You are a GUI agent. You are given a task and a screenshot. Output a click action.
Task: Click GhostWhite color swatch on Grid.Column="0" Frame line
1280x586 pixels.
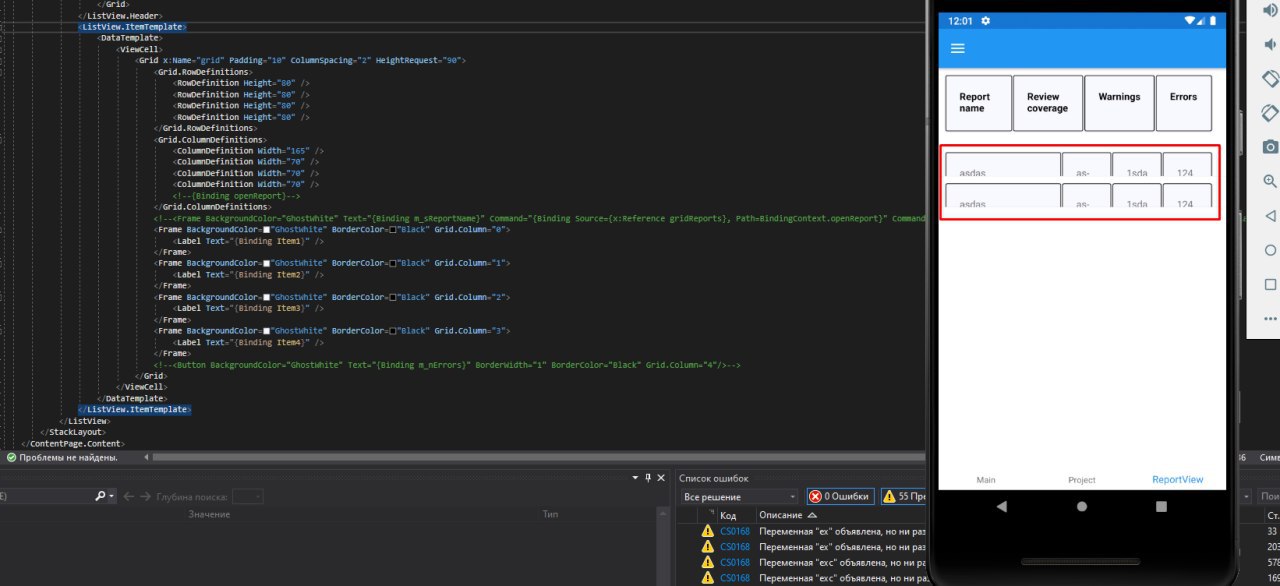pyautogui.click(x=267, y=230)
